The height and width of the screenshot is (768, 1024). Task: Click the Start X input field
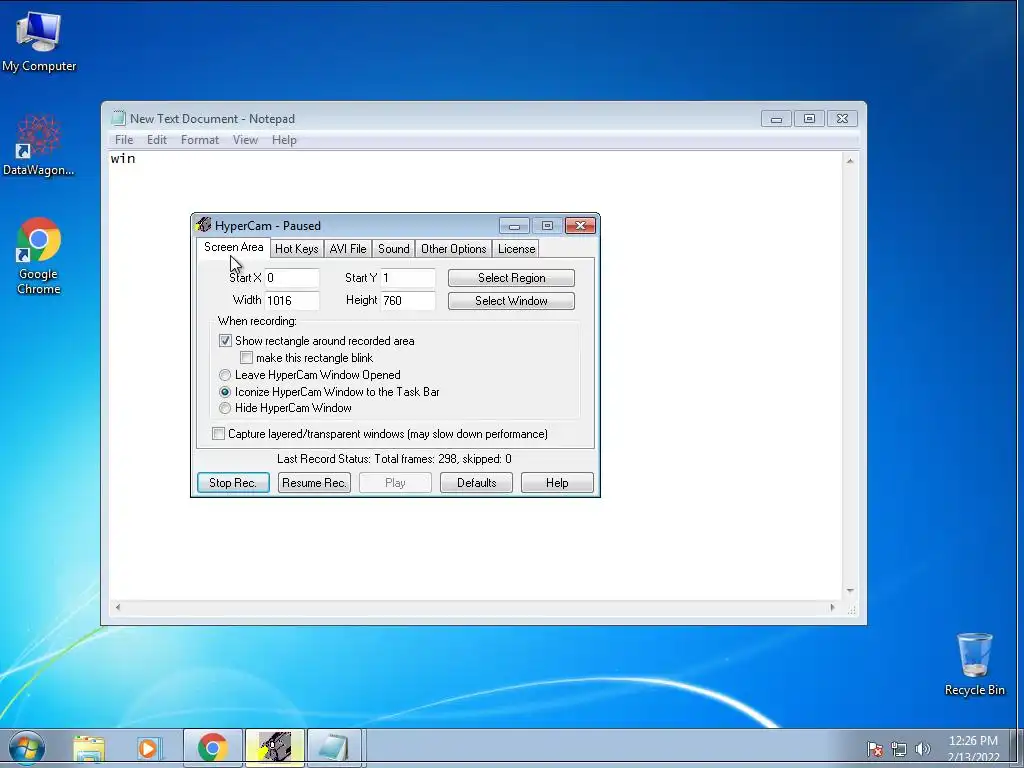click(x=292, y=278)
